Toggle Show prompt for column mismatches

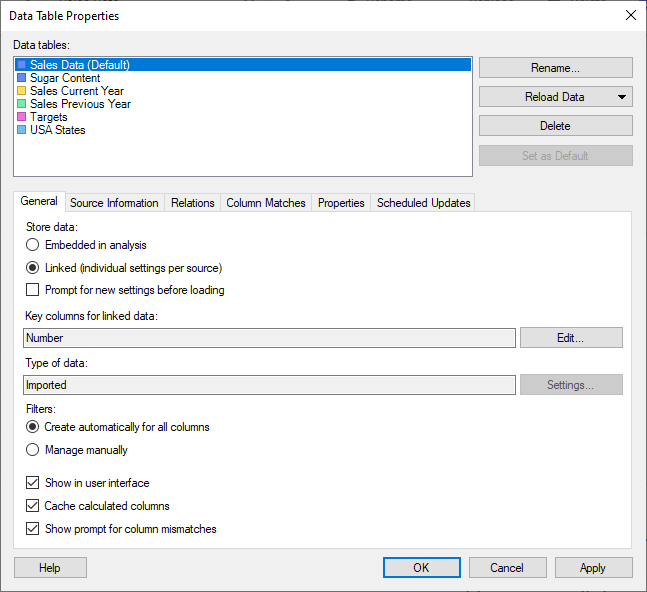(33, 528)
